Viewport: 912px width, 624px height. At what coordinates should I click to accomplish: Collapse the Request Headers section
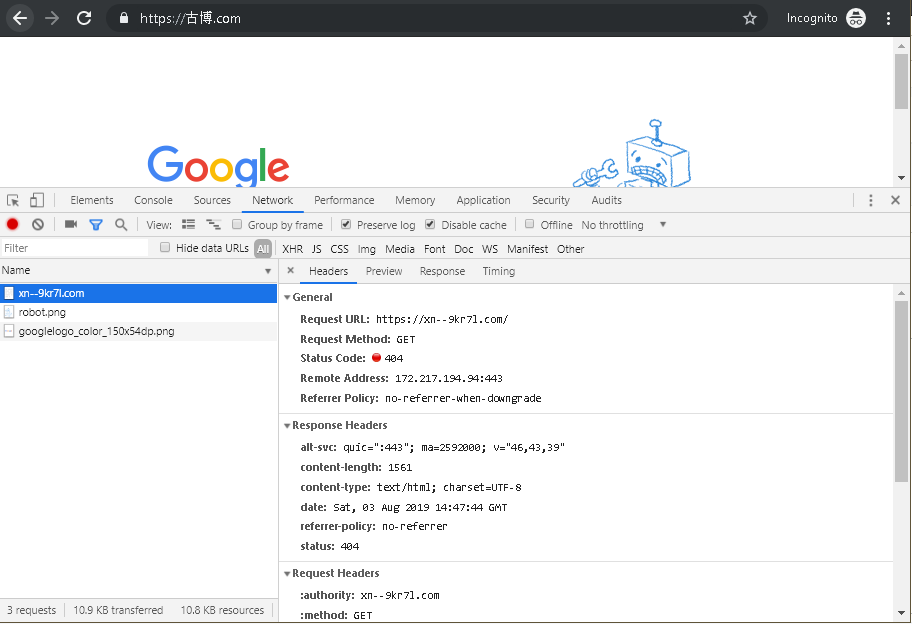287,573
